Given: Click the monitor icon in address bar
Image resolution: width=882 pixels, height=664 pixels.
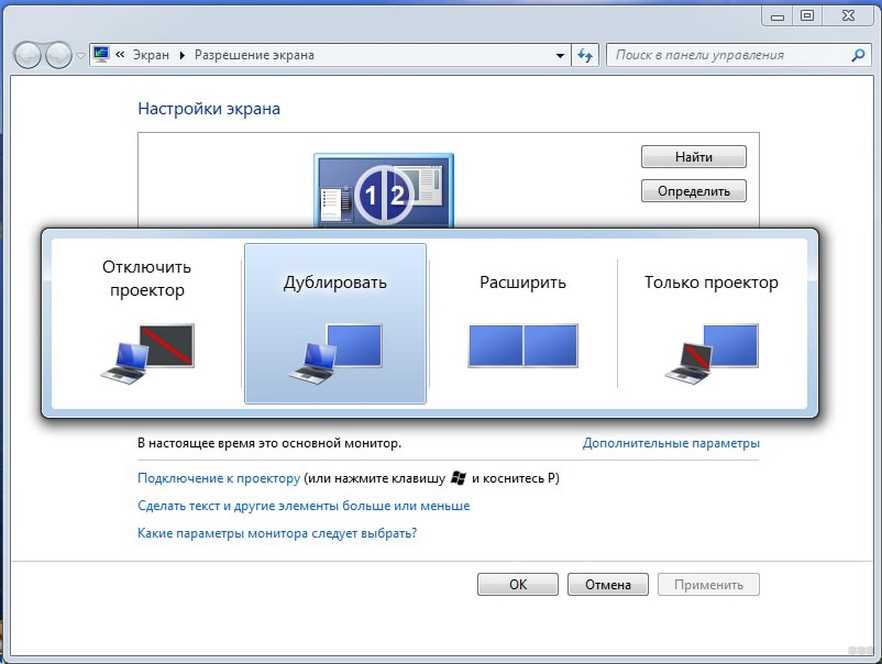Looking at the screenshot, I should (x=102, y=54).
